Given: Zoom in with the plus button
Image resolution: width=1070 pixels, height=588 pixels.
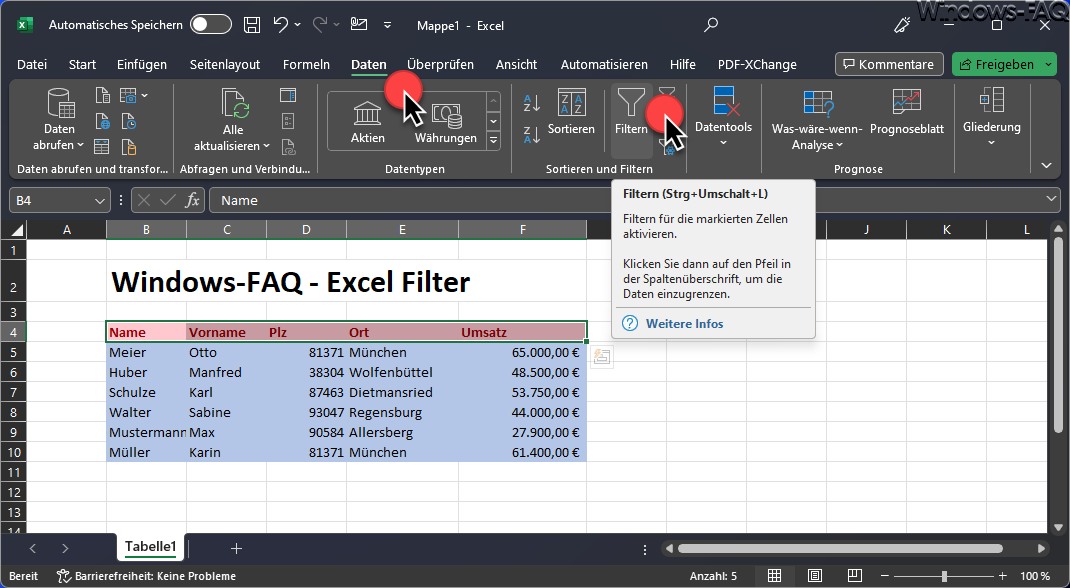Looking at the screenshot, I should [x=1002, y=576].
